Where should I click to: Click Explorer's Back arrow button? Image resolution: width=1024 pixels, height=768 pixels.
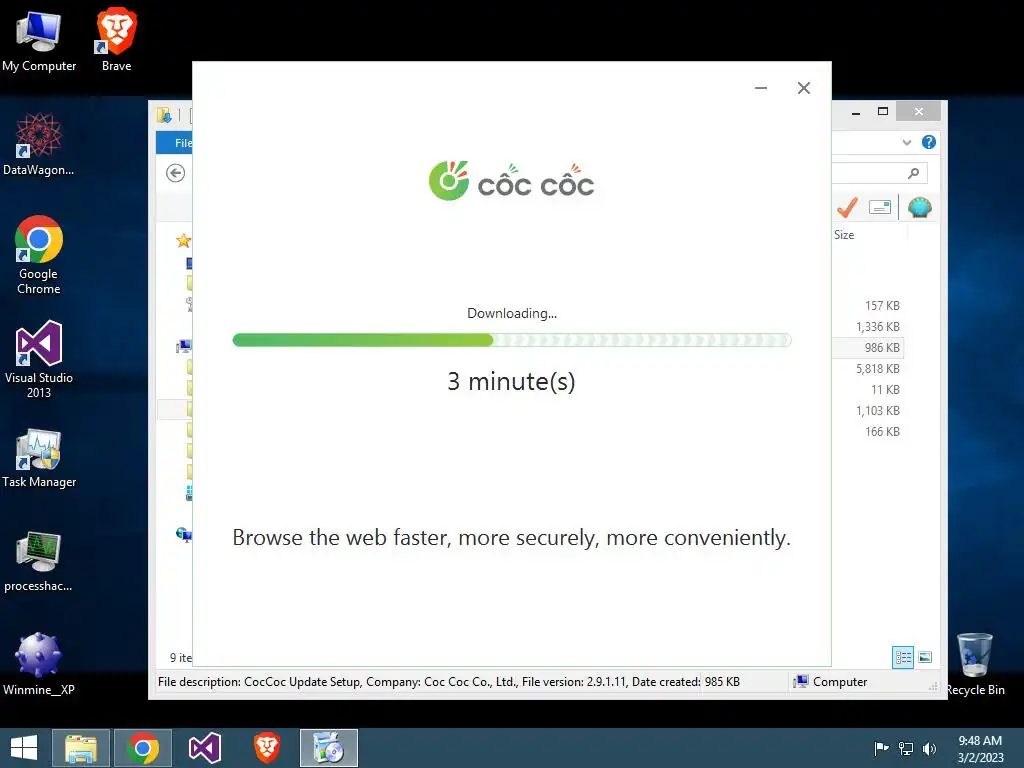coord(175,173)
